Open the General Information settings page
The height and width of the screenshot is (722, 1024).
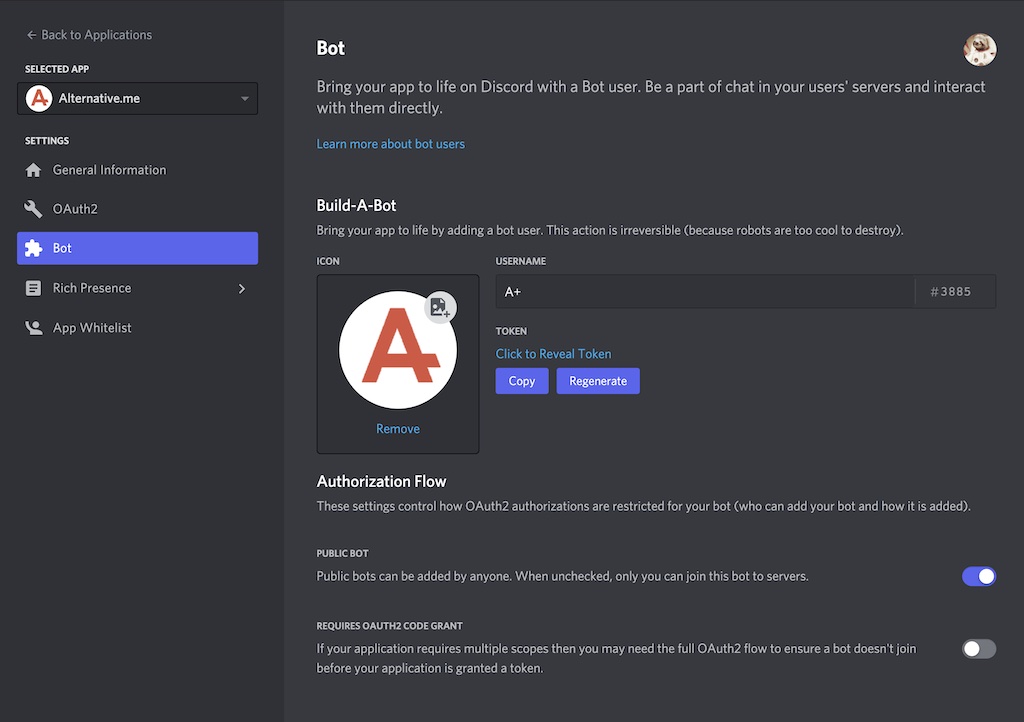[x=108, y=169]
